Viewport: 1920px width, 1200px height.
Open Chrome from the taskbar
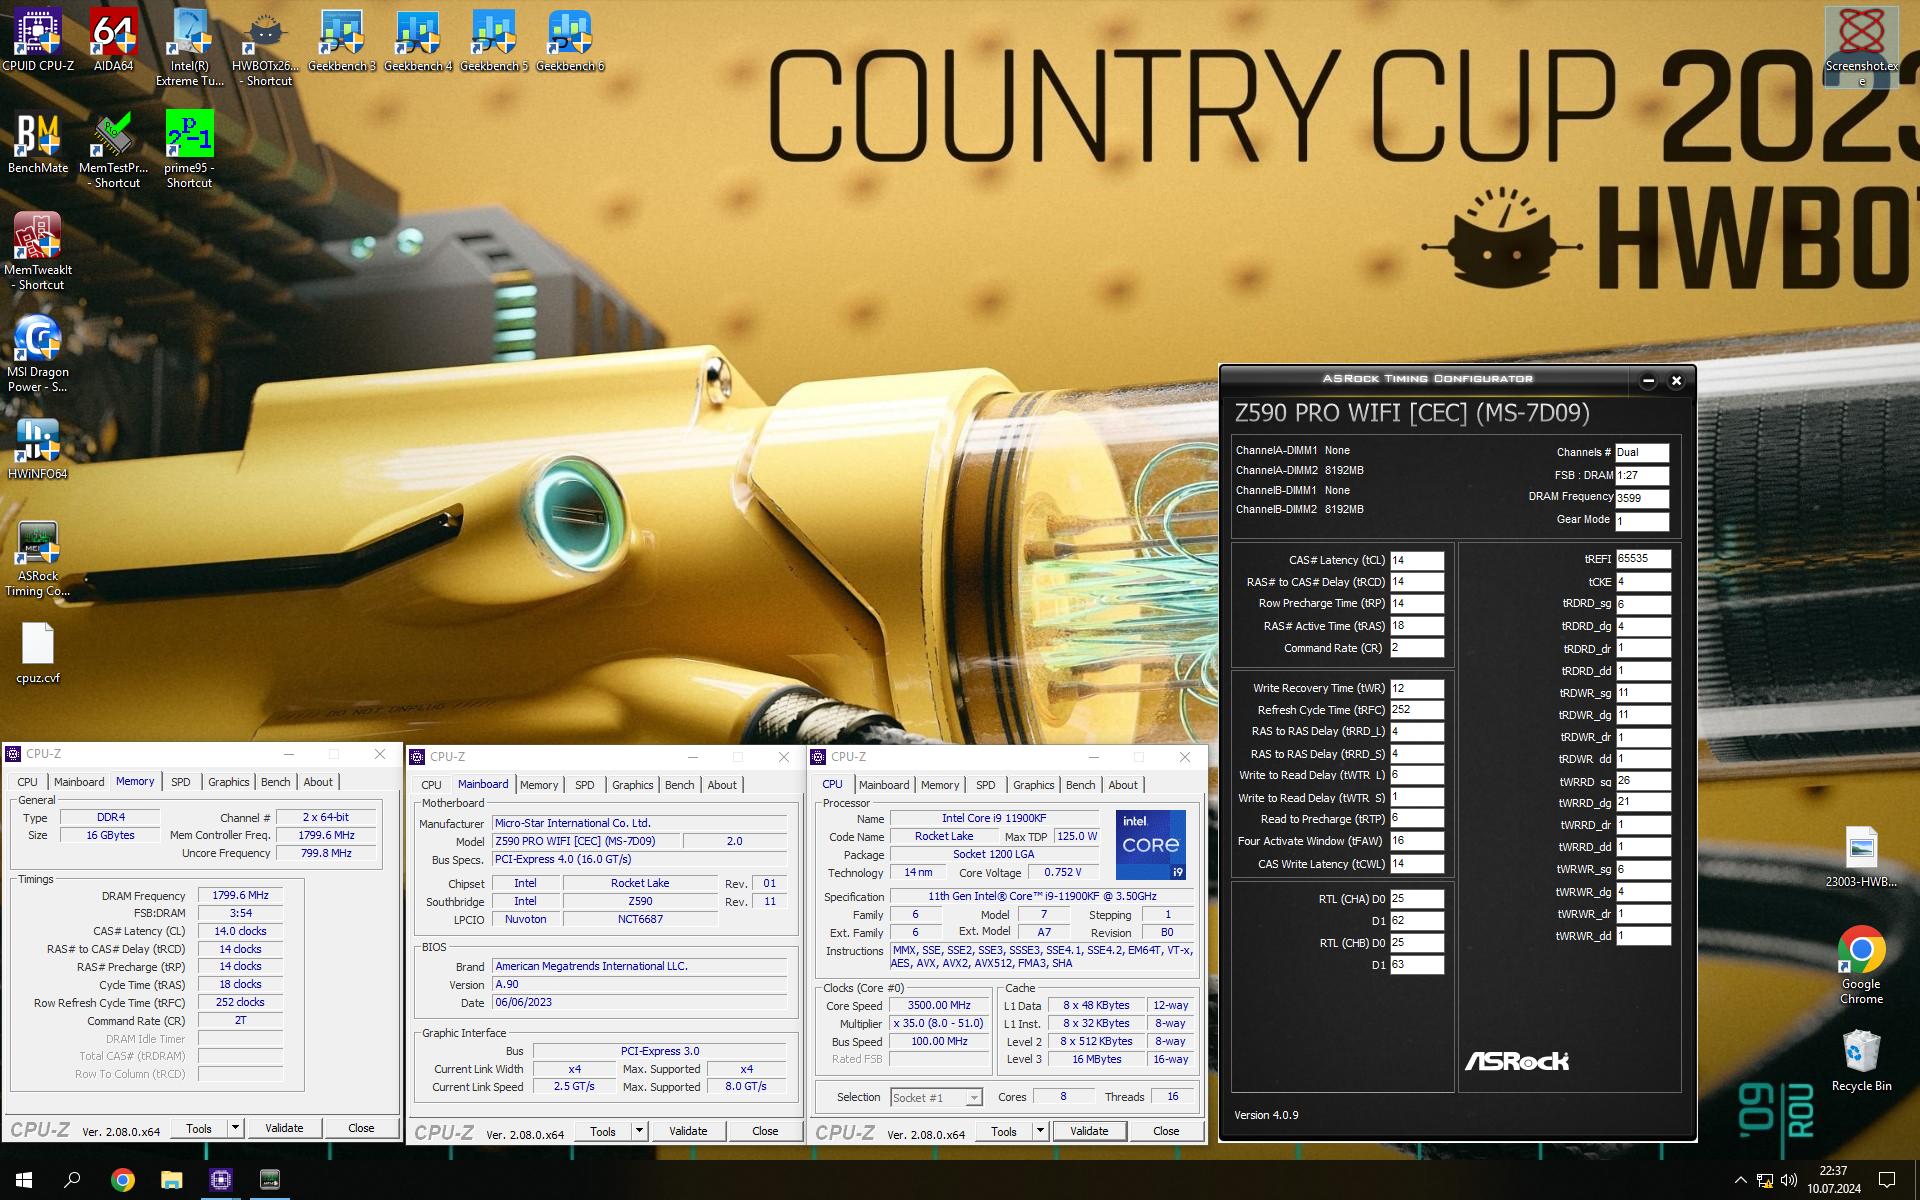(x=122, y=1180)
